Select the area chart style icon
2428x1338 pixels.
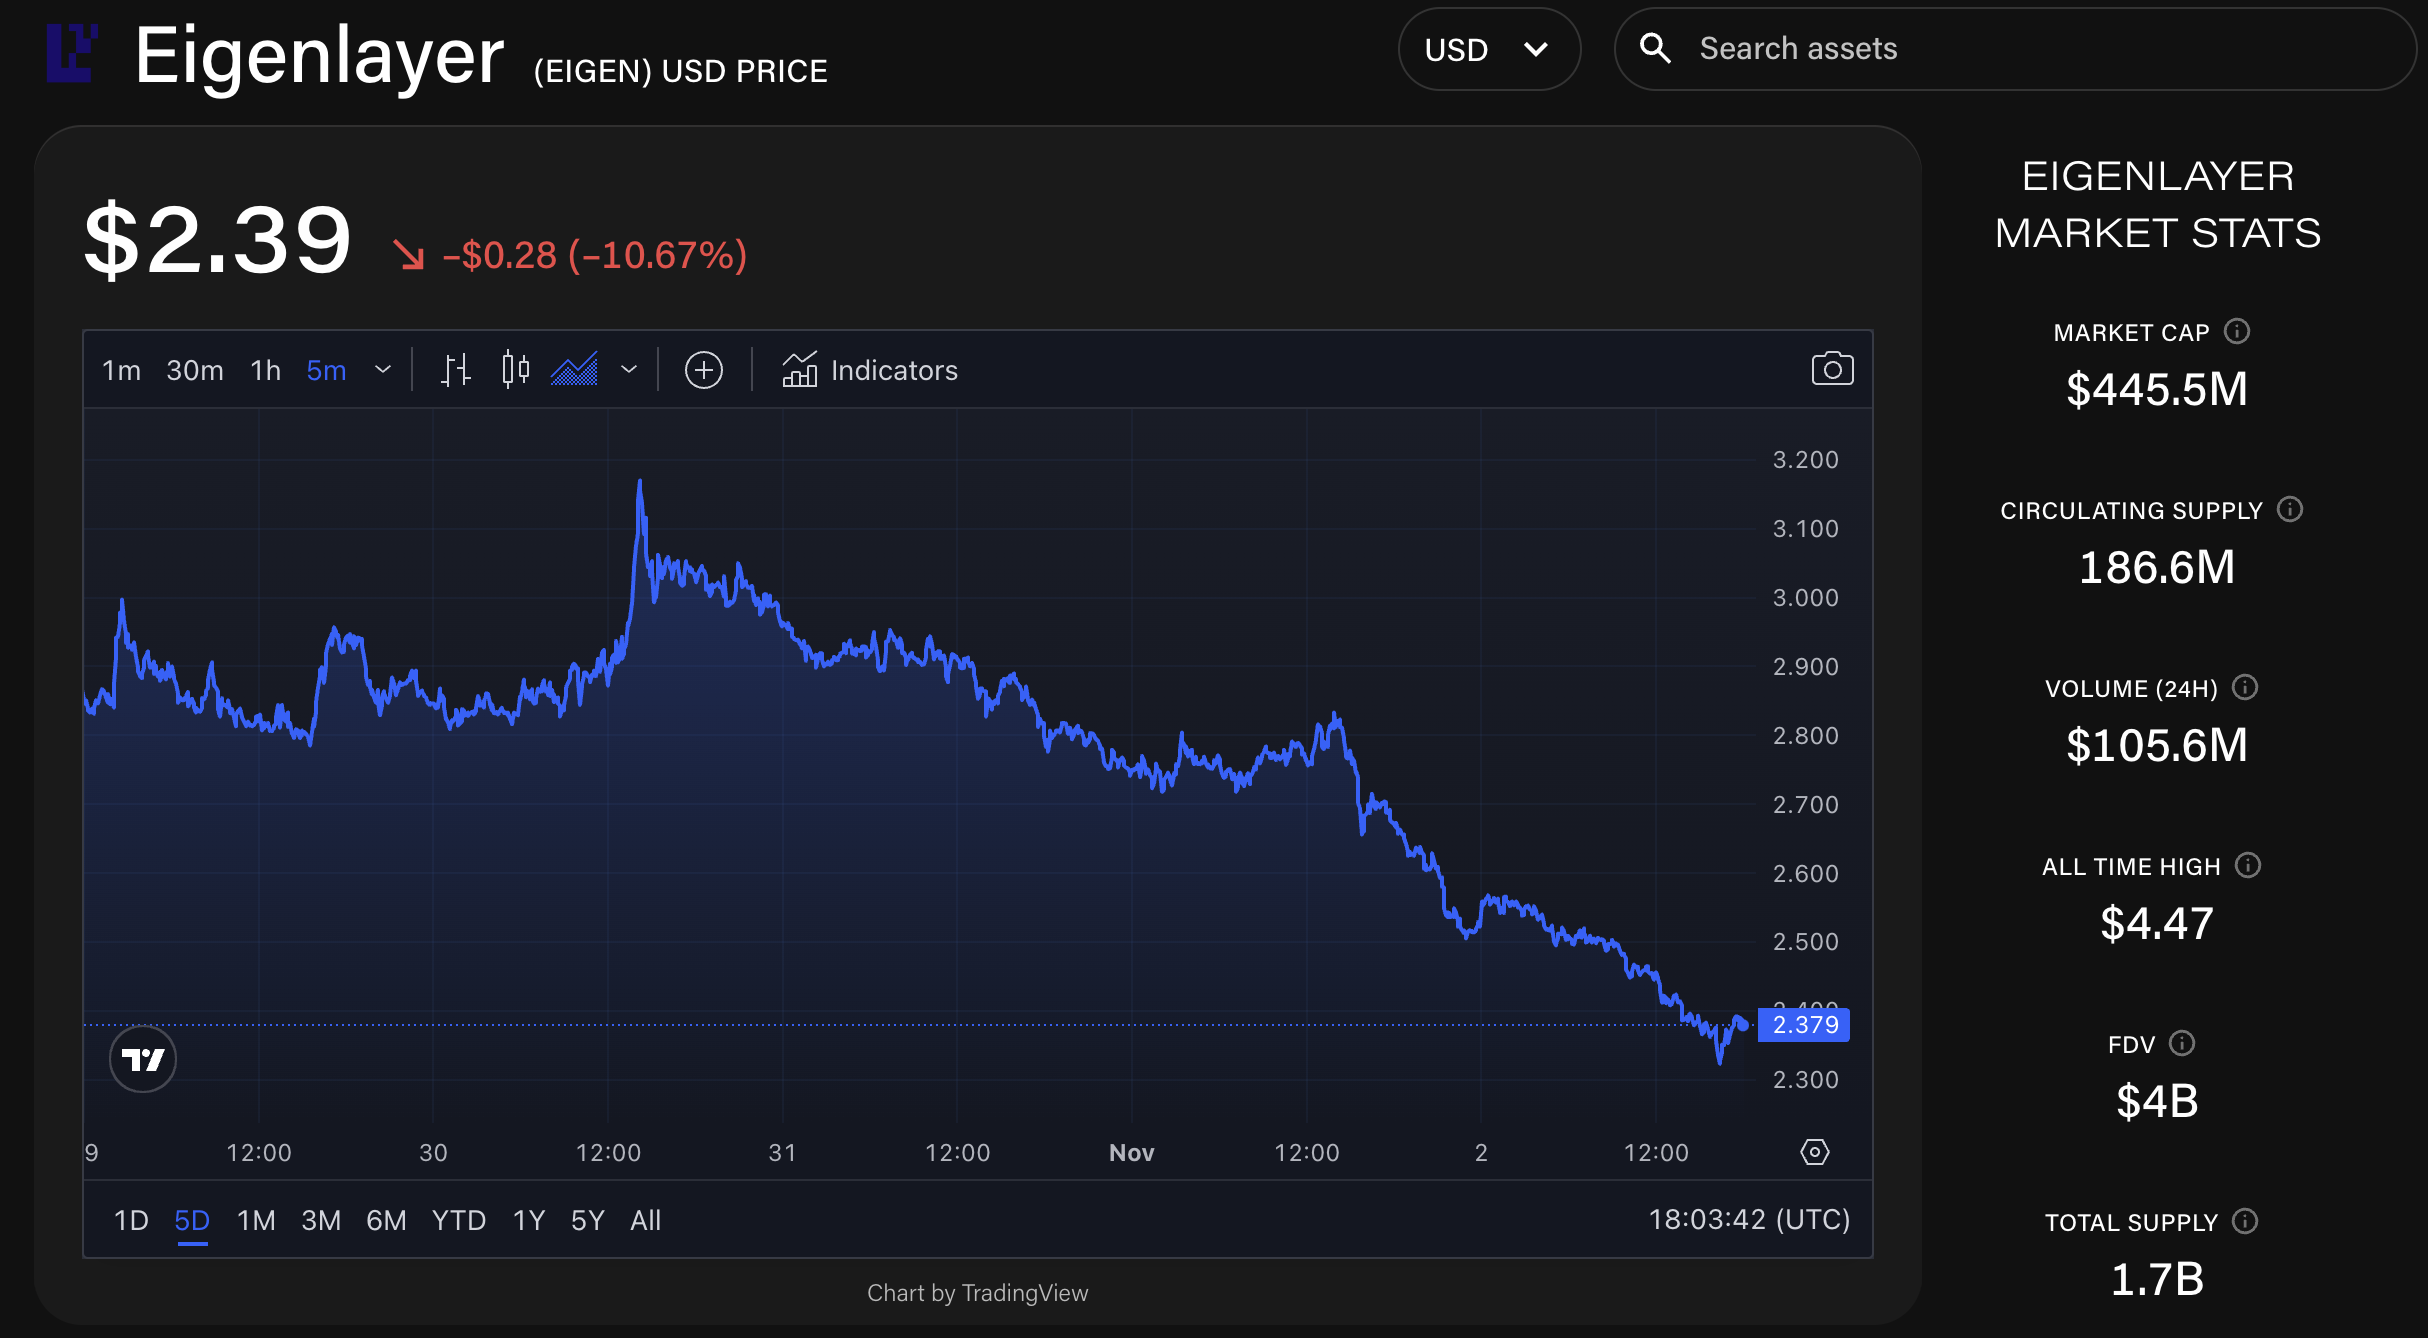[x=575, y=370]
